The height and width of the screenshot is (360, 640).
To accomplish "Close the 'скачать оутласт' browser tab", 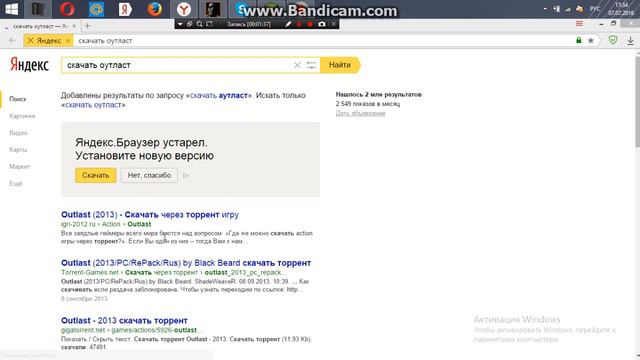I will click(74, 26).
